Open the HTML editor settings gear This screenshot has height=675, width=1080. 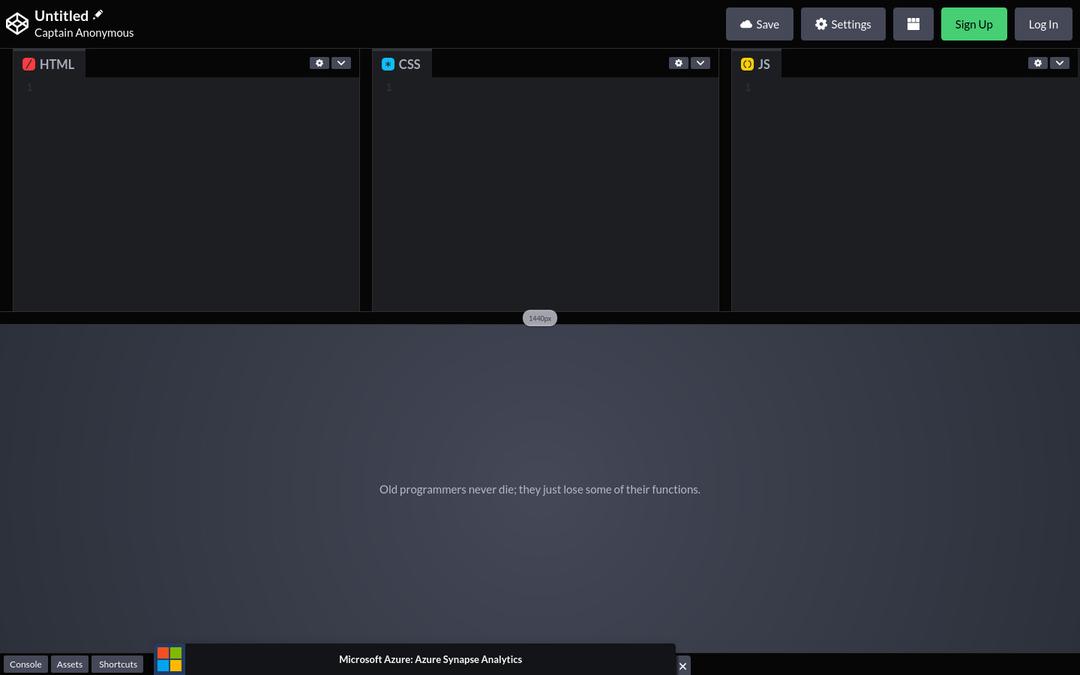click(318, 62)
